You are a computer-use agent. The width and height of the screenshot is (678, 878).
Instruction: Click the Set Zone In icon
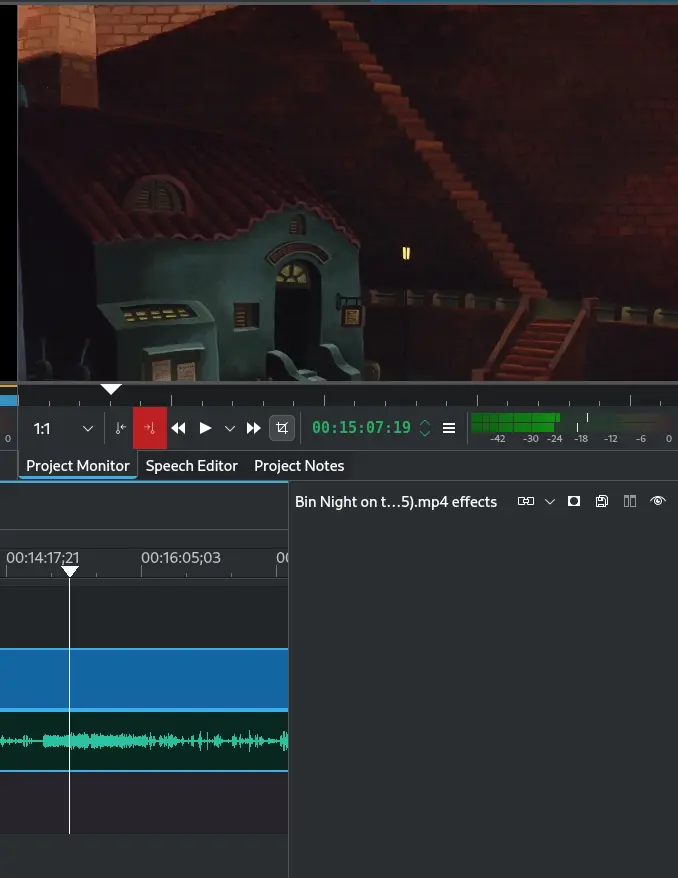pyautogui.click(x=120, y=428)
